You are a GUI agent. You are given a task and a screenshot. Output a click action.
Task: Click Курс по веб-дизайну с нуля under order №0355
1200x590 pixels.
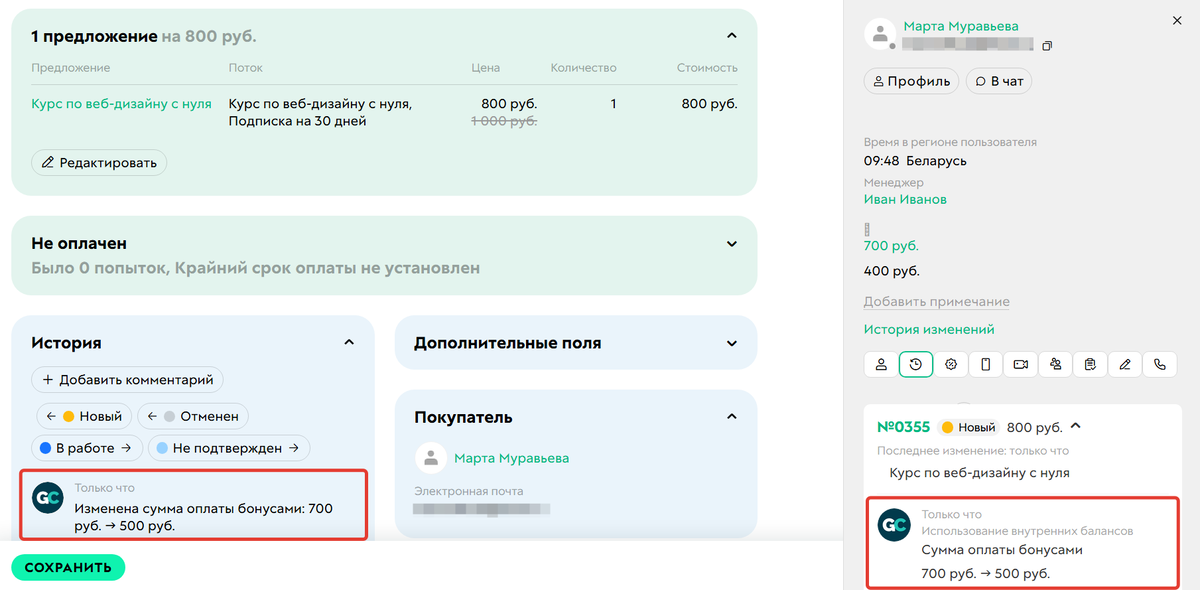point(979,473)
